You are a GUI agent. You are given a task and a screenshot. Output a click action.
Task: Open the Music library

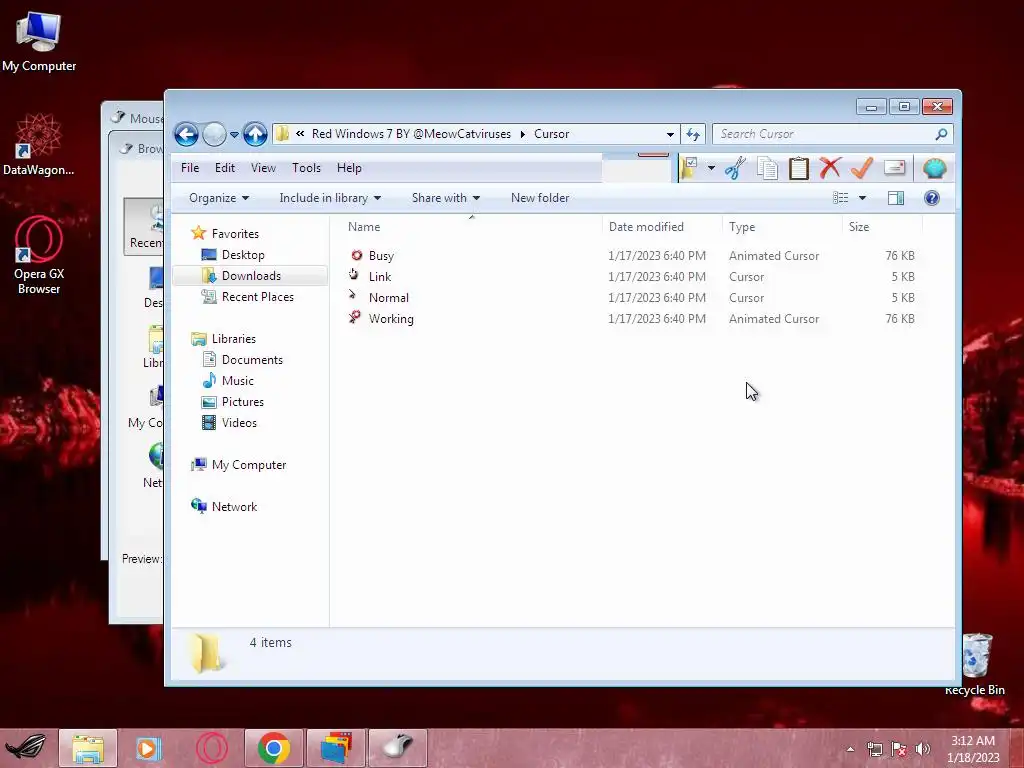(x=238, y=381)
